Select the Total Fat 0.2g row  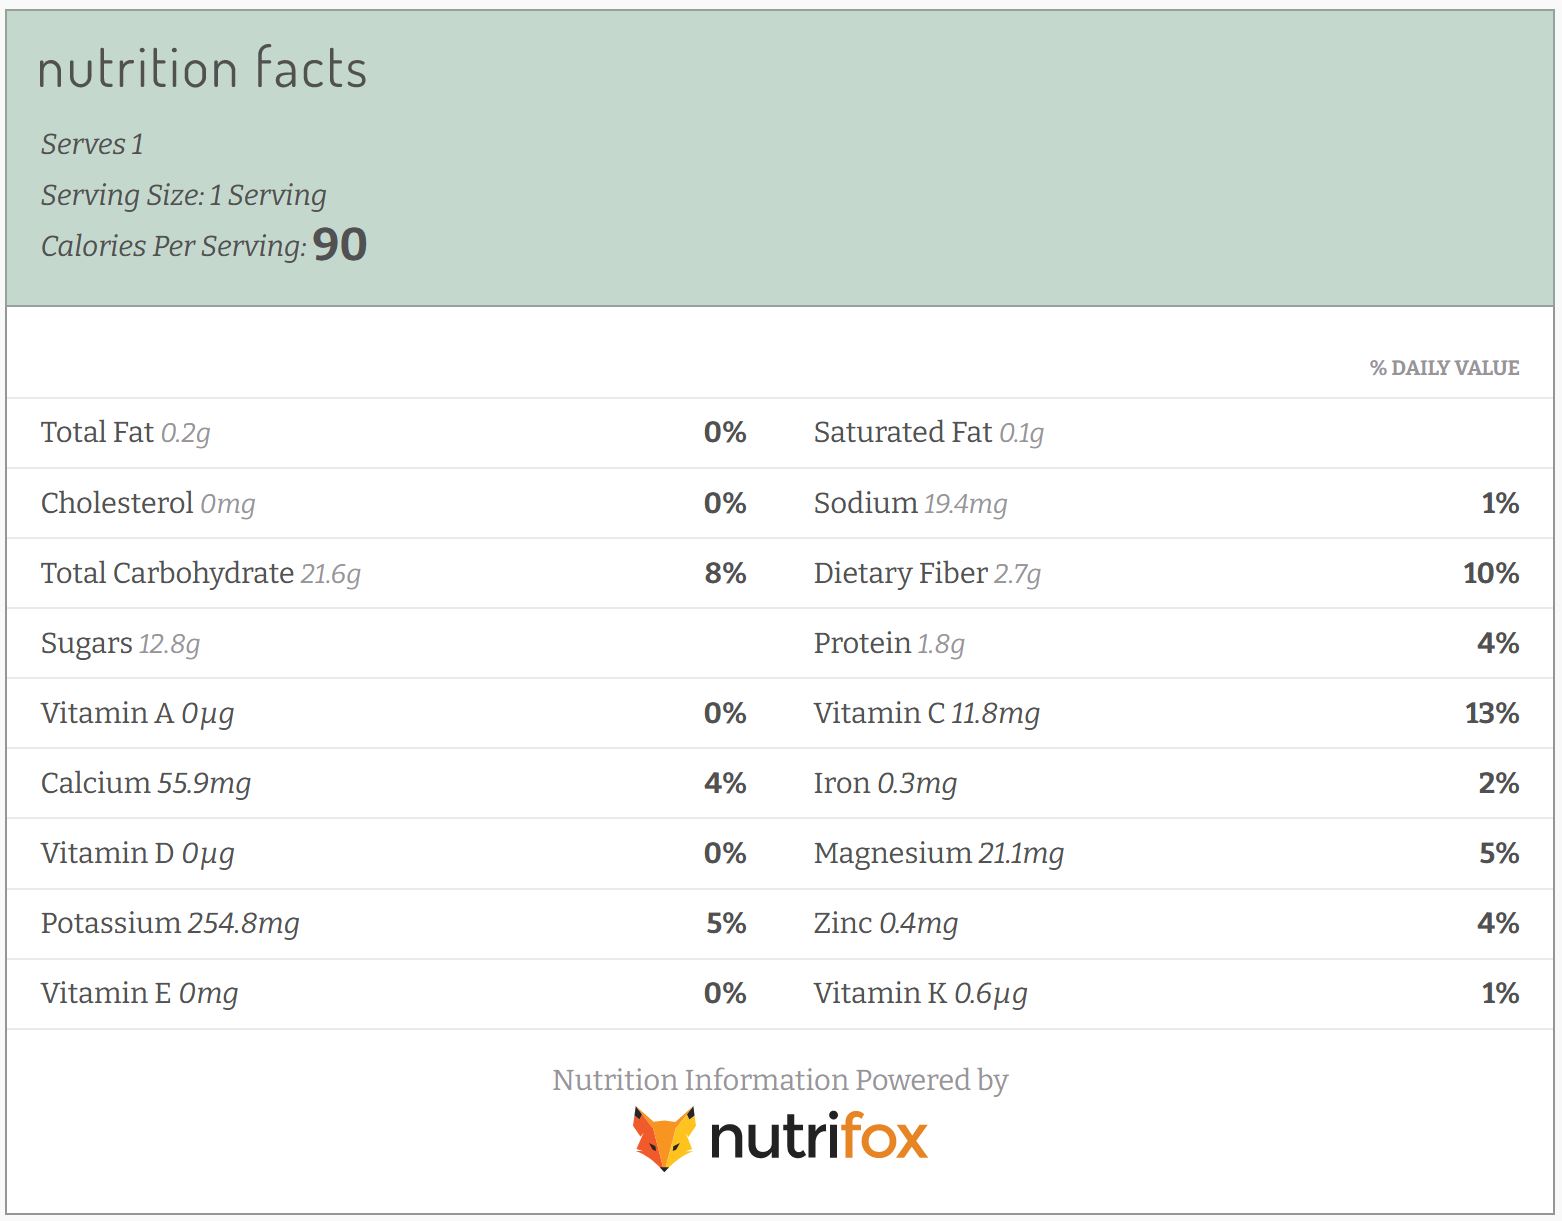(394, 433)
